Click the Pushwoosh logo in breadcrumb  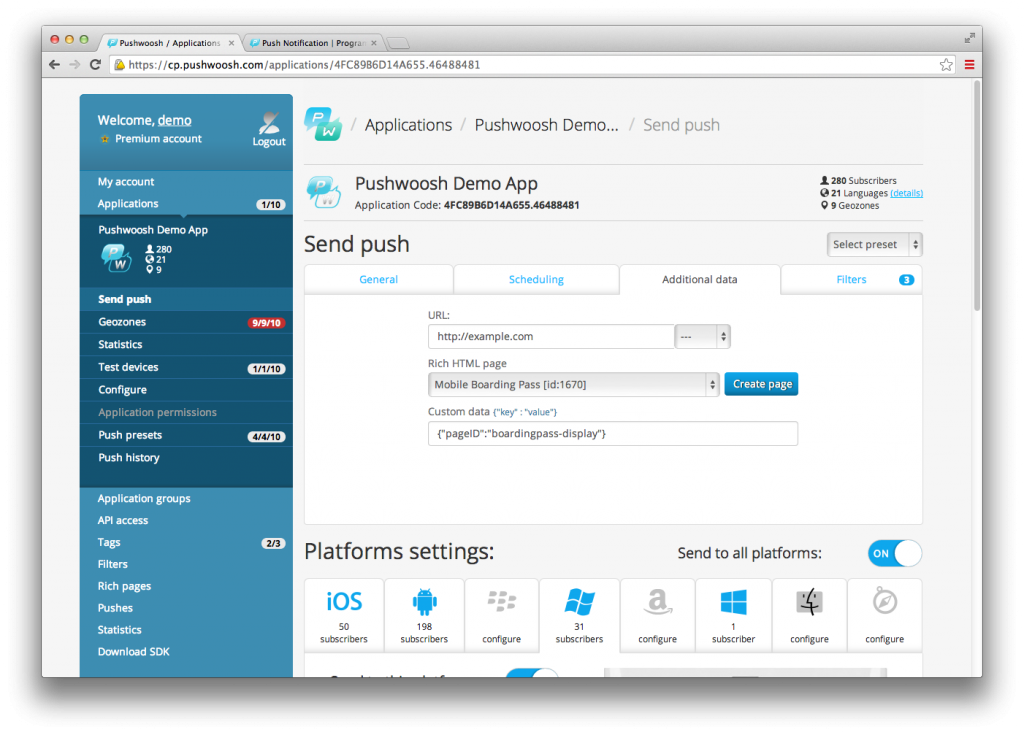click(x=323, y=124)
